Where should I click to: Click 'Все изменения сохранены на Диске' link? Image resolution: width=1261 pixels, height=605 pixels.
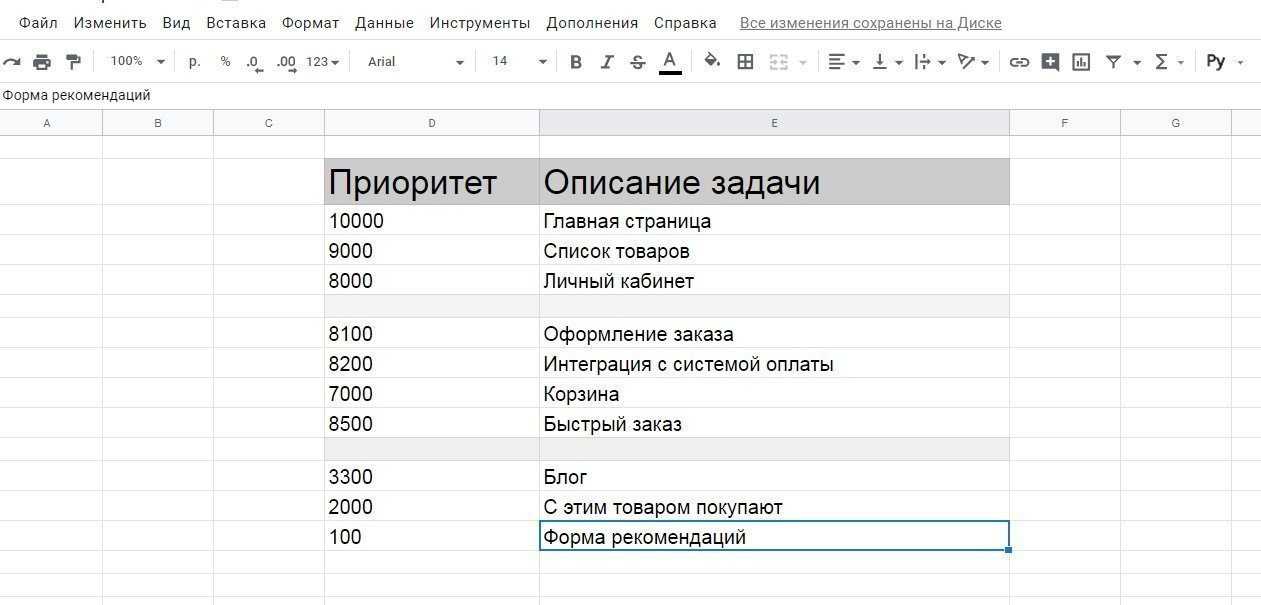coord(870,23)
